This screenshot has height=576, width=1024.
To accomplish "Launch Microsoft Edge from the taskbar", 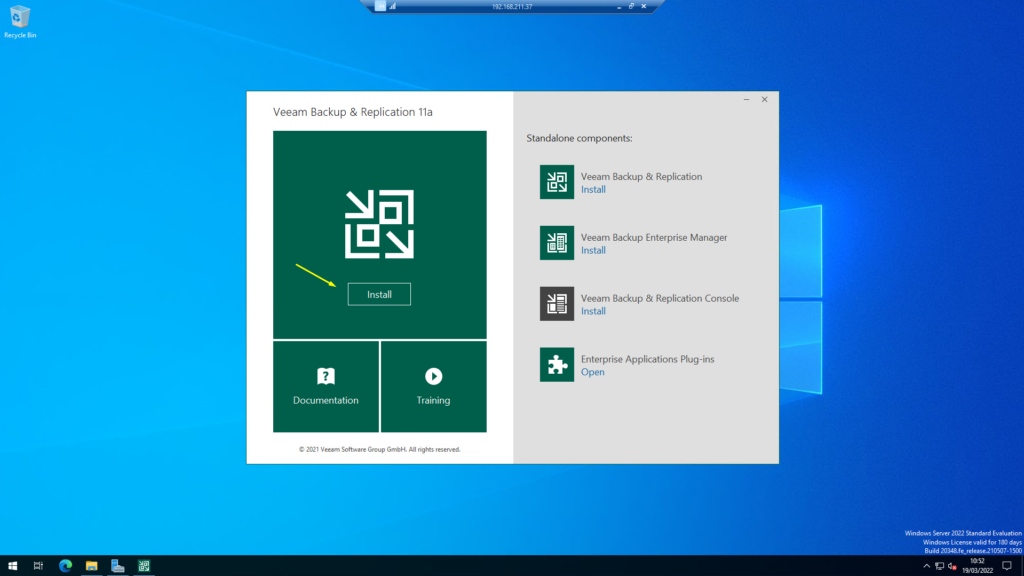I will 65,566.
